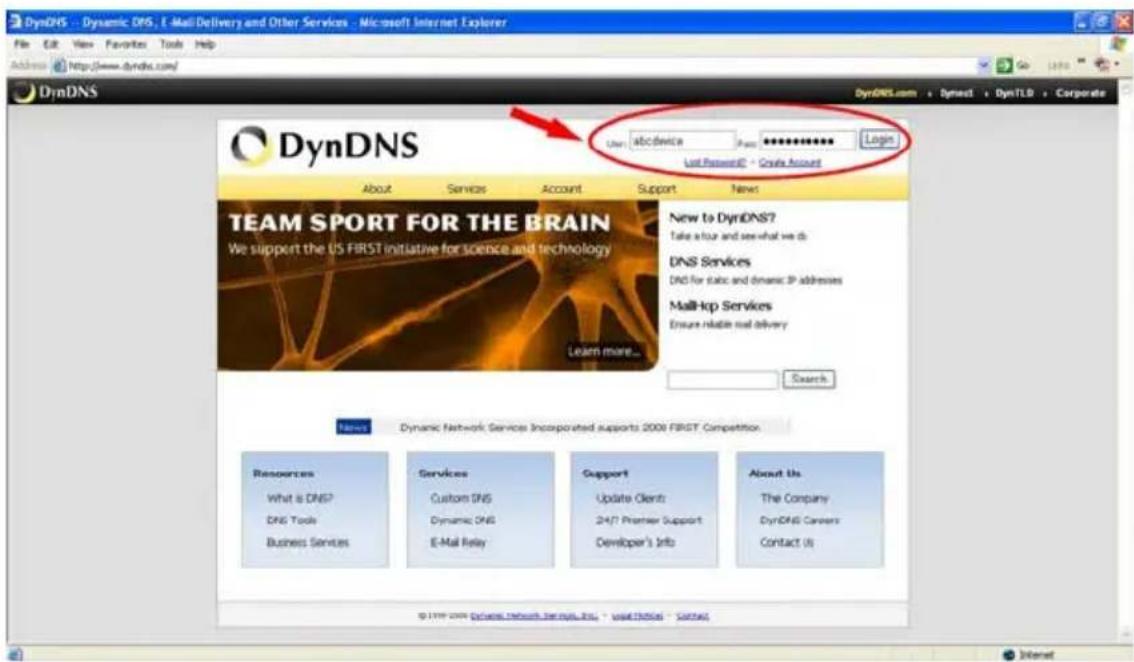Click the Login button
The width and height of the screenshot is (1134, 662).
point(879,140)
